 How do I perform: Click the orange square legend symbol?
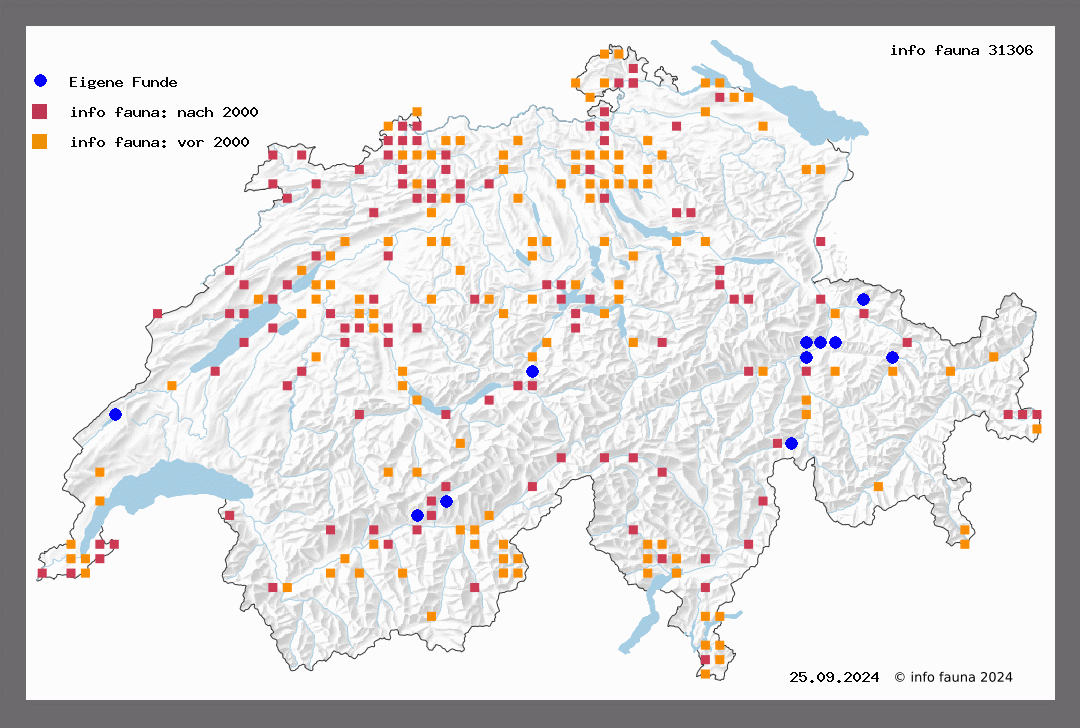tap(40, 141)
